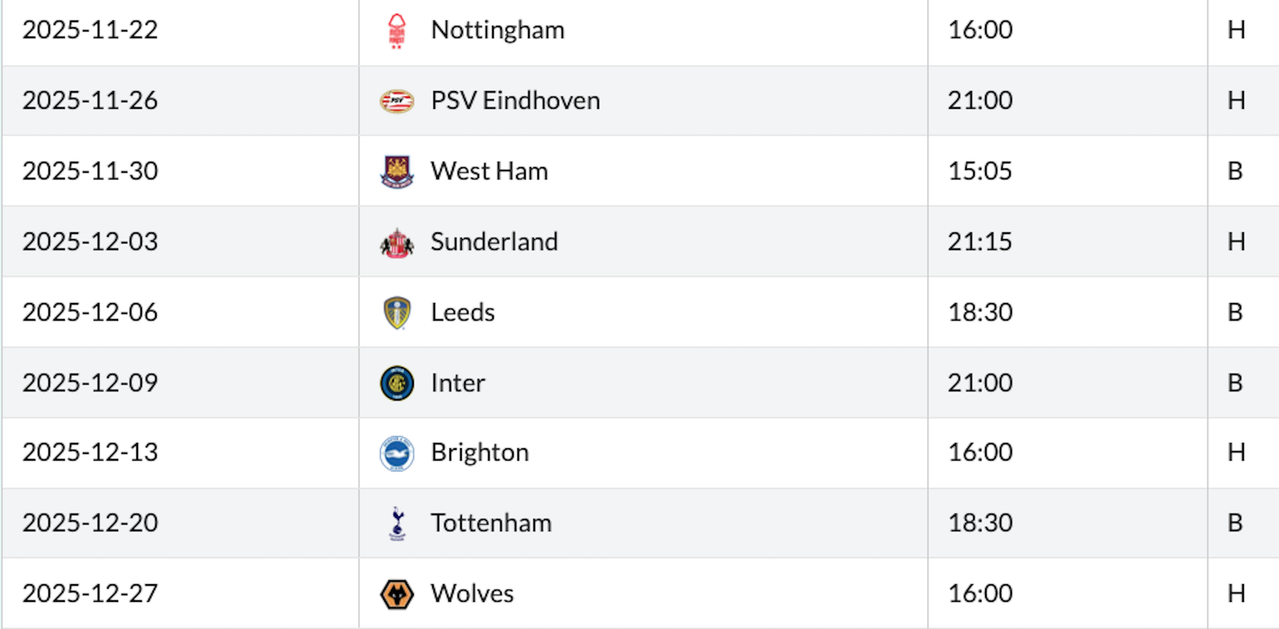Open the Nottingham team name link

pyautogui.click(x=497, y=30)
